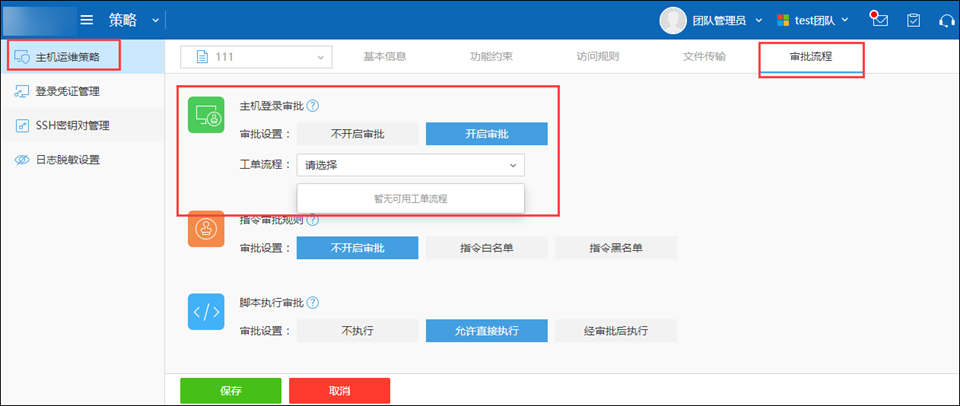Click the user avatar picture
The image size is (960, 406).
pos(673,21)
